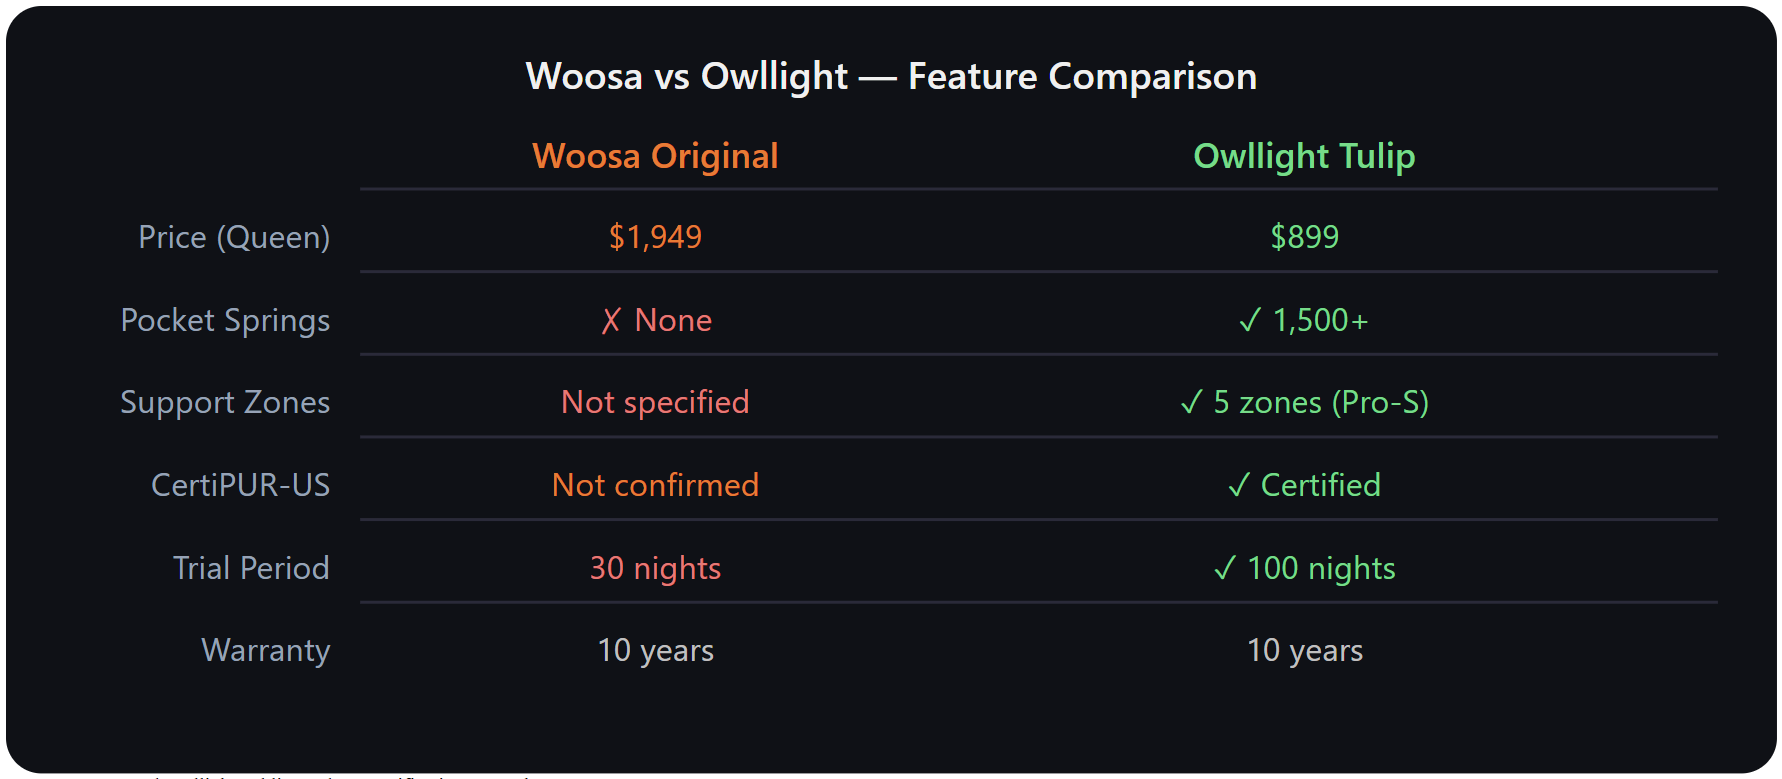
Task: Select the 30 nights trial value
Action: coord(655,569)
